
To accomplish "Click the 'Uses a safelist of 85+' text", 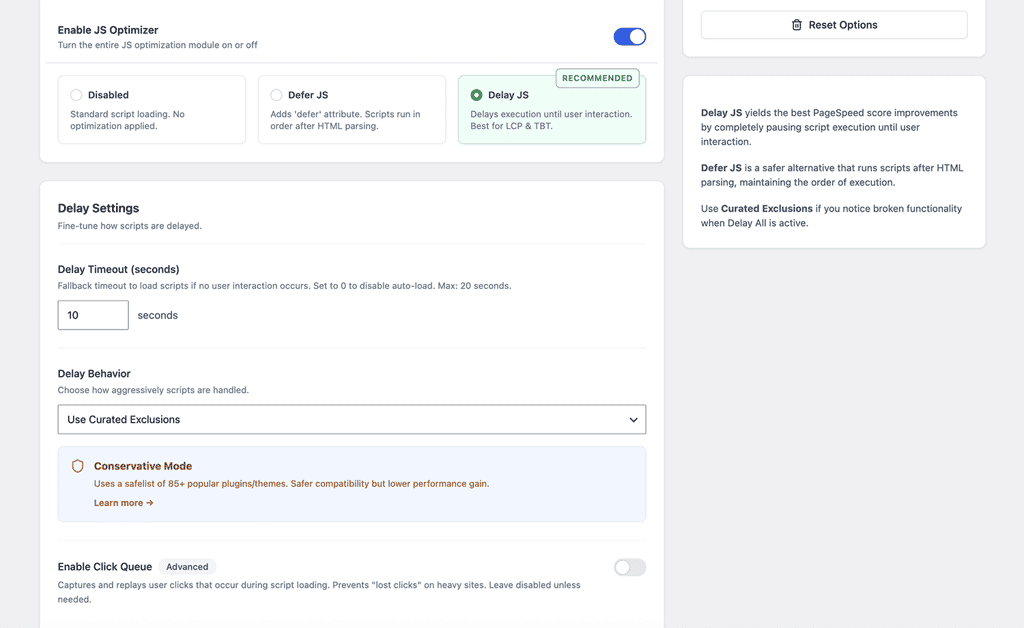I will pyautogui.click(x=291, y=484).
